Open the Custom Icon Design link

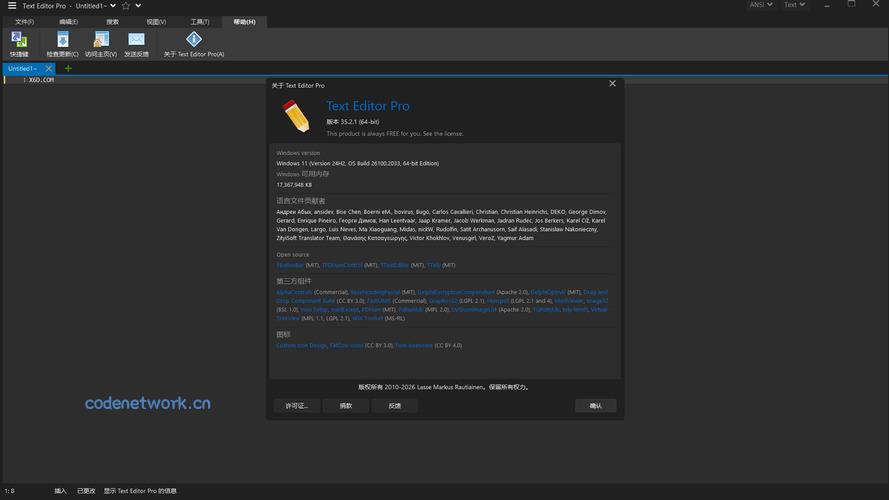click(x=302, y=346)
